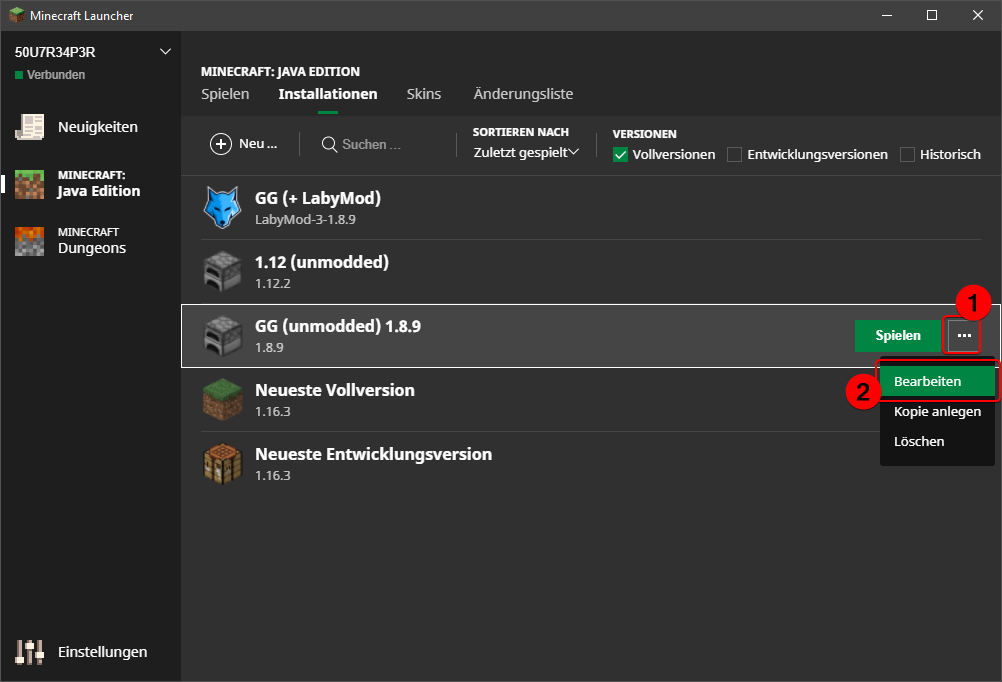Enable the Historisch checkbox
The width and height of the screenshot is (1002, 682).
[907, 155]
